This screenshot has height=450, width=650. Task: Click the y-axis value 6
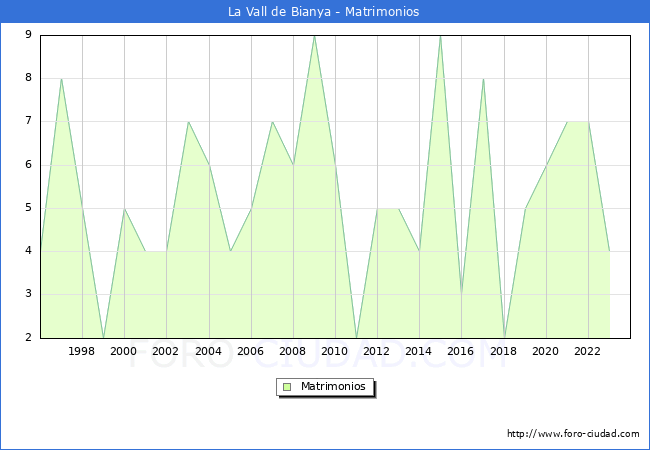28,165
